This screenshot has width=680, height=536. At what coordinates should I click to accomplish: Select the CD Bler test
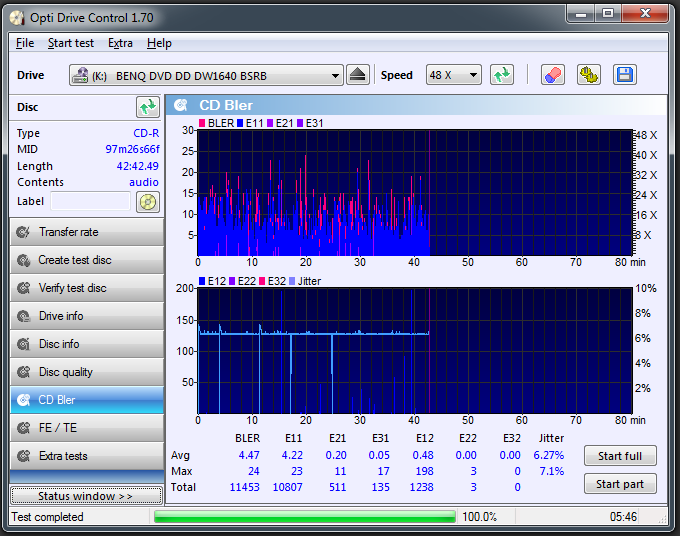tap(87, 400)
